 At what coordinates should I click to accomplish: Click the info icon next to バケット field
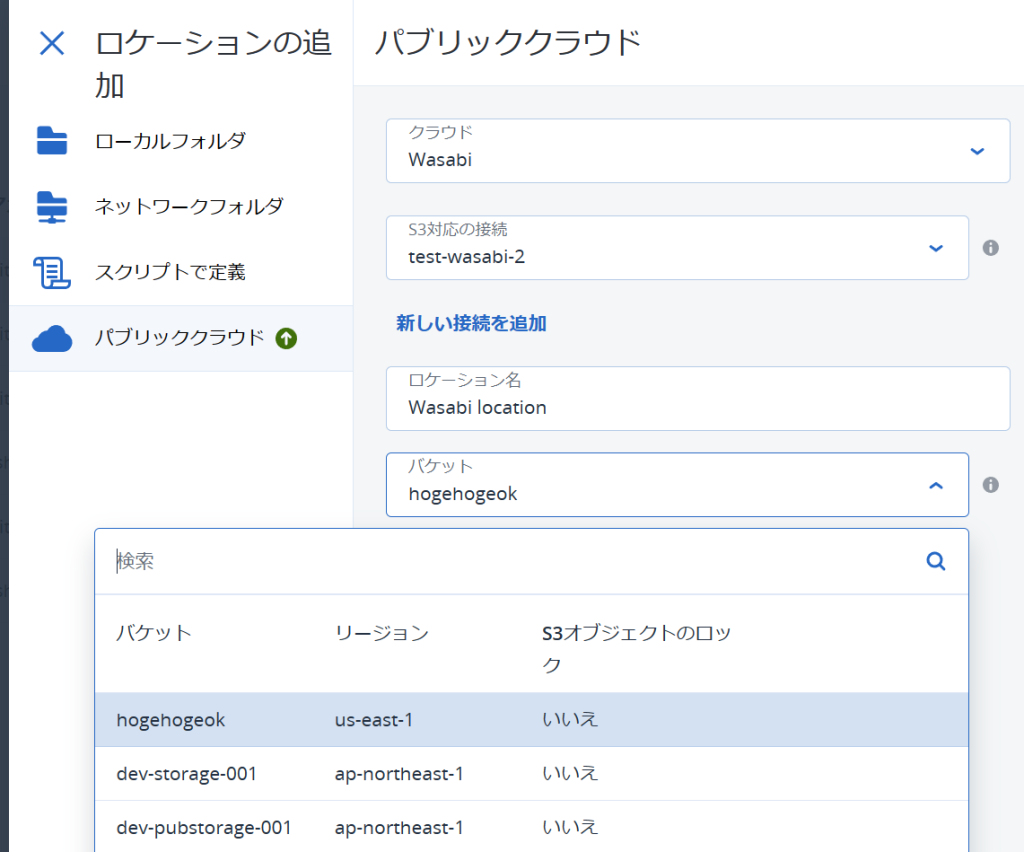coord(991,485)
